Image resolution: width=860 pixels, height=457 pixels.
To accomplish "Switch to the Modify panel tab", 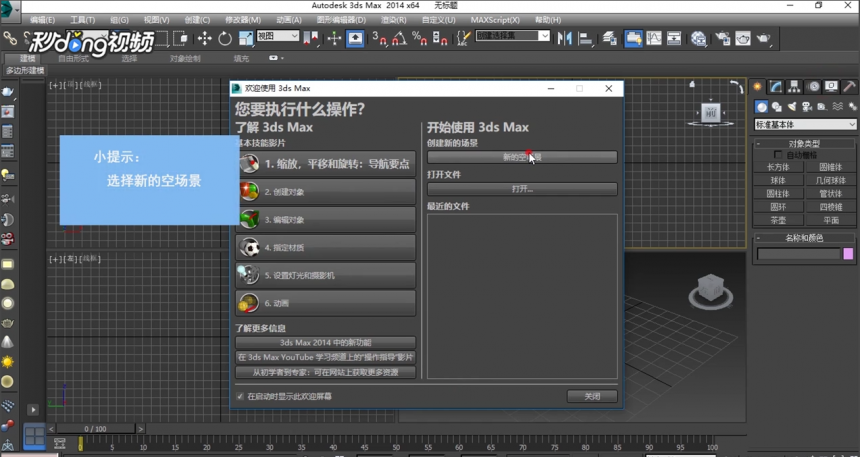I will coord(776,87).
